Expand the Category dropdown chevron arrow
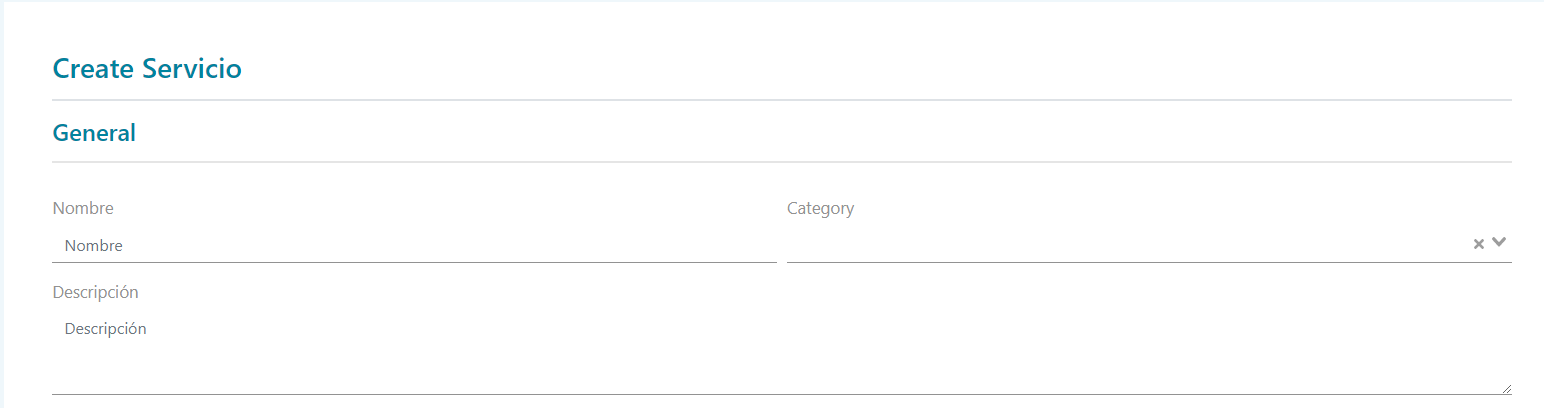The height and width of the screenshot is (408, 1544). tap(1499, 243)
